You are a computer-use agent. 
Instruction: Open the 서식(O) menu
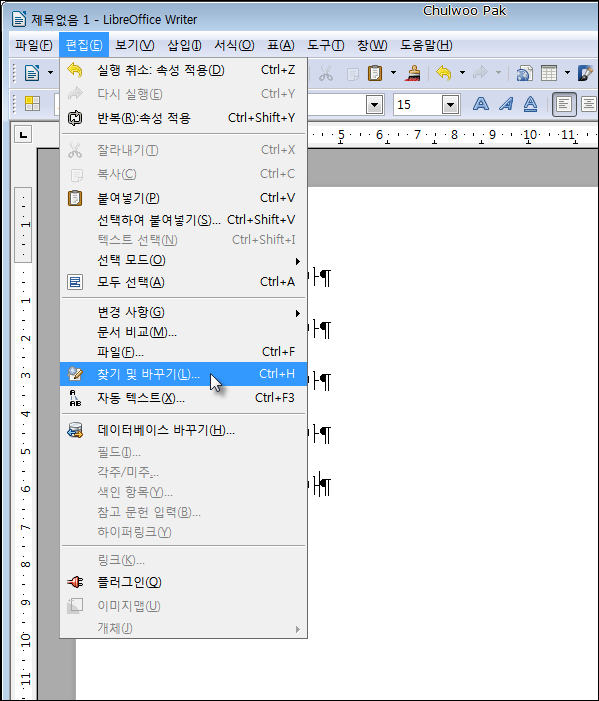(x=234, y=45)
